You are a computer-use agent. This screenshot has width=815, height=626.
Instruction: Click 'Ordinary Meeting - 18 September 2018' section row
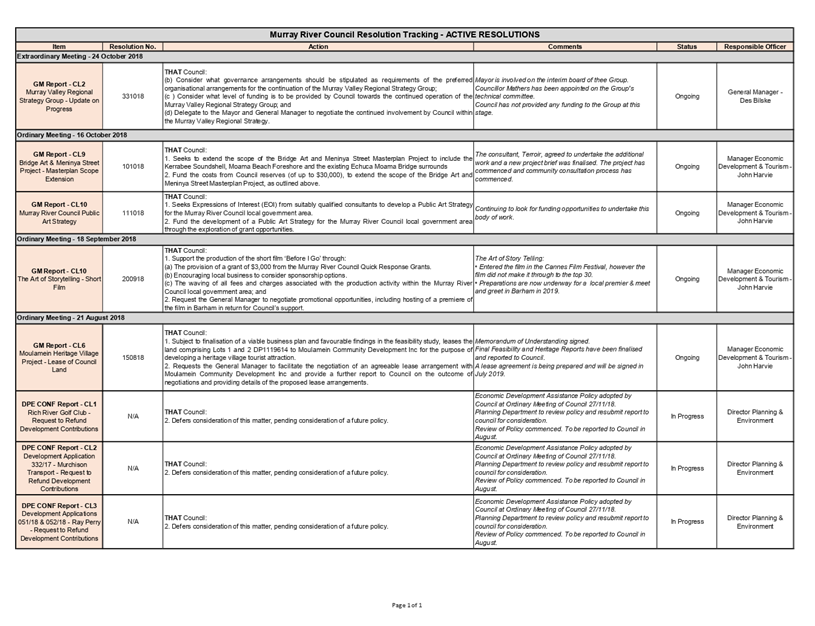pos(404,239)
